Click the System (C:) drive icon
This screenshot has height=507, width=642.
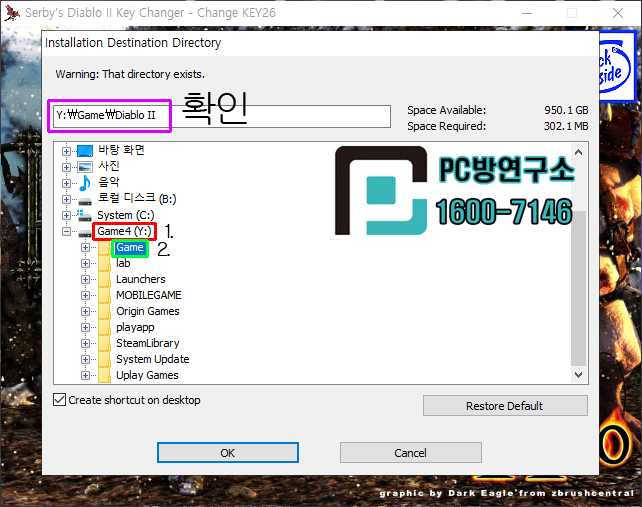(x=84, y=215)
